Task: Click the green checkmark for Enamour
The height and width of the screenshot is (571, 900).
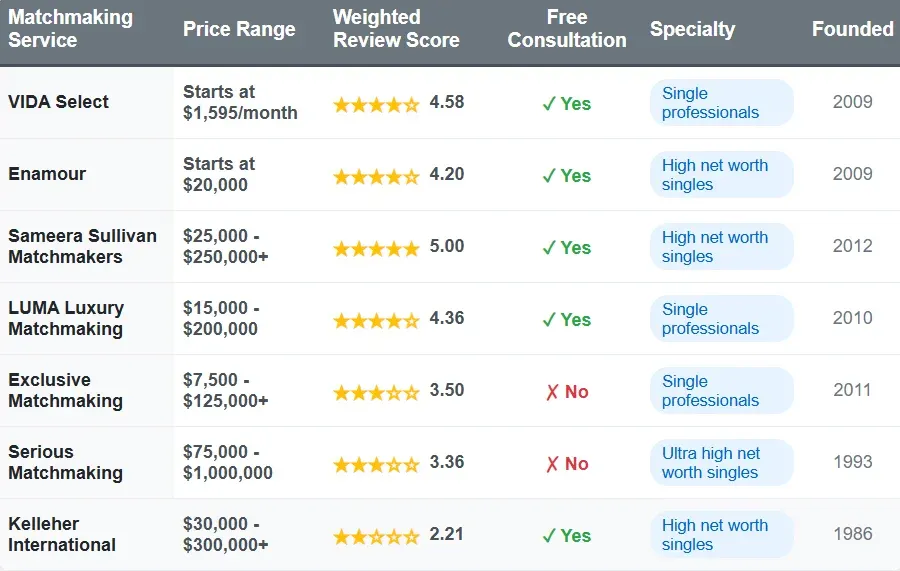Action: click(548, 176)
